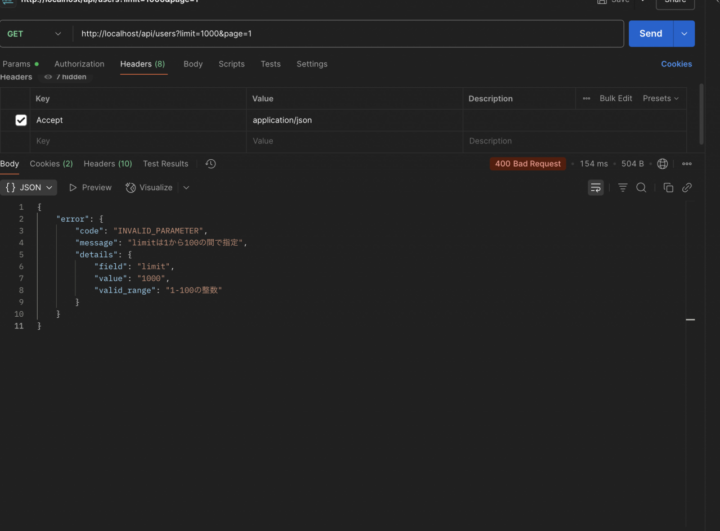Click the 154 ms response time
This screenshot has width=720, height=531.
(593, 164)
